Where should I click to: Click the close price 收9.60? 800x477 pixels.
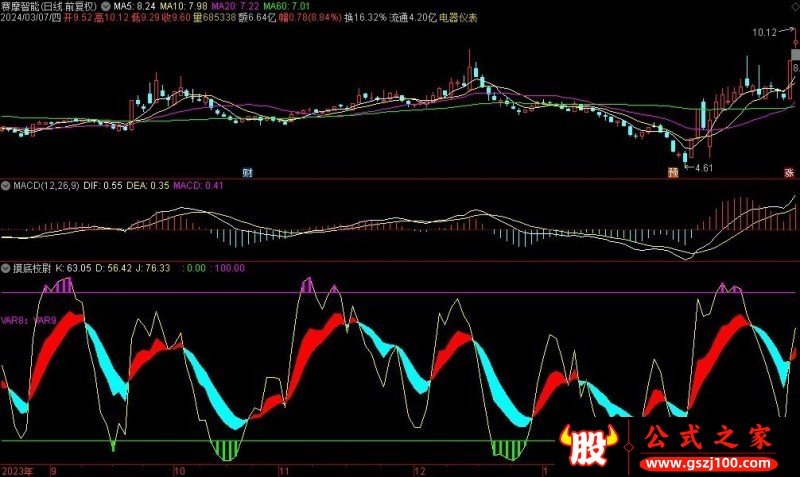tap(176, 18)
